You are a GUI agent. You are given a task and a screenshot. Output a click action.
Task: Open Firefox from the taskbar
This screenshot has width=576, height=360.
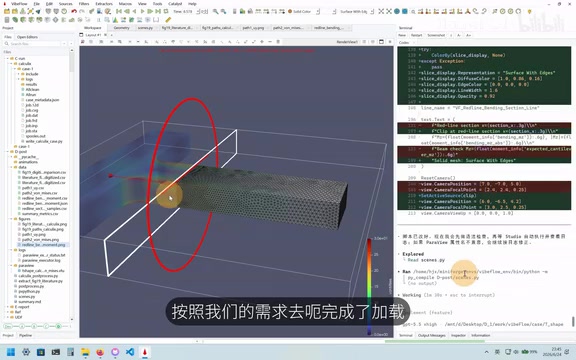[100, 352]
